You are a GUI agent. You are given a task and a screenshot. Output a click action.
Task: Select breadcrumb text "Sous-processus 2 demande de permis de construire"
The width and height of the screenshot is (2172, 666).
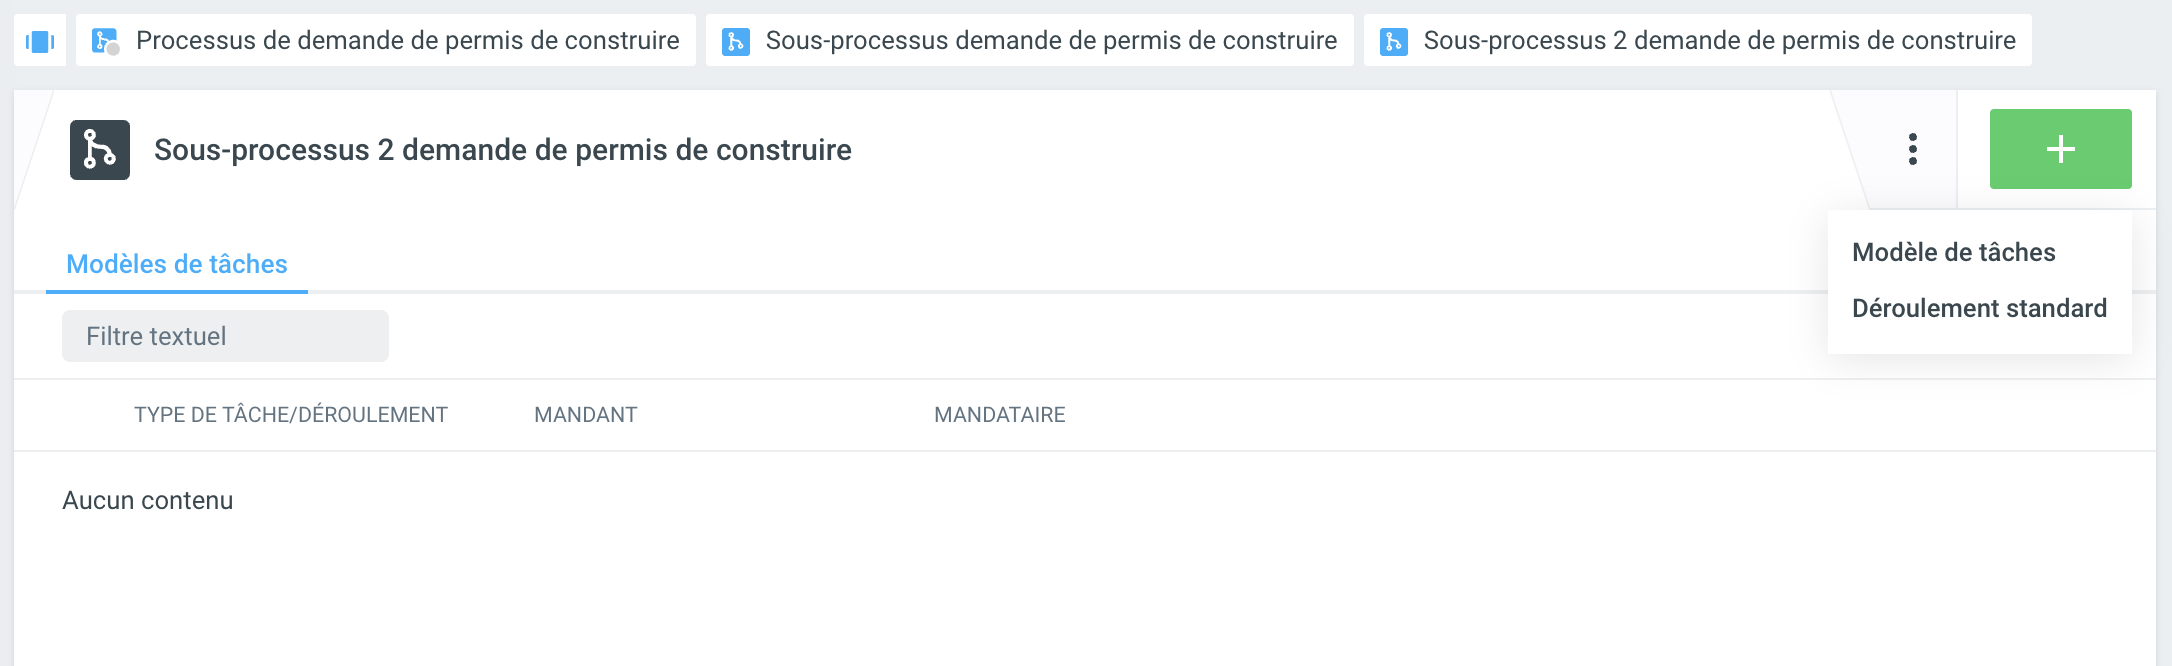point(1719,41)
